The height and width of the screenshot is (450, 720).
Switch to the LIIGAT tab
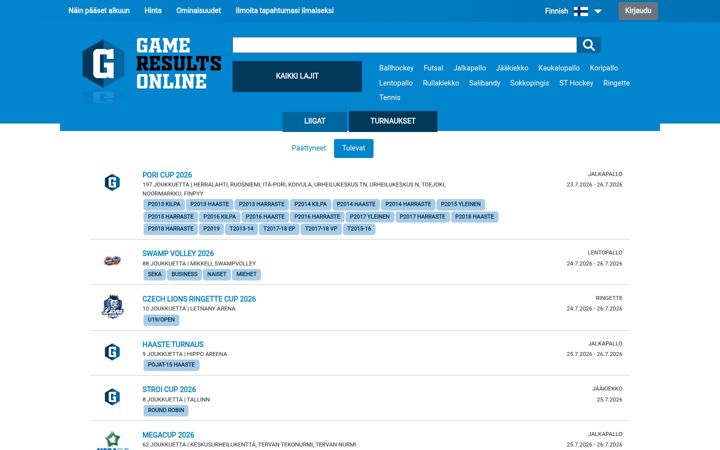[x=315, y=121]
